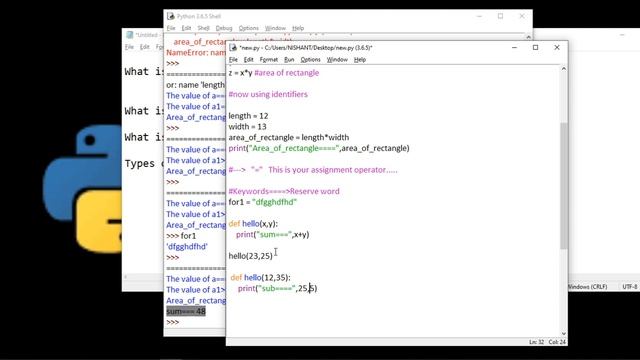Image resolution: width=640 pixels, height=360 pixels.
Task: Click the last '>>>' prompt in shell
Action: 172,322
